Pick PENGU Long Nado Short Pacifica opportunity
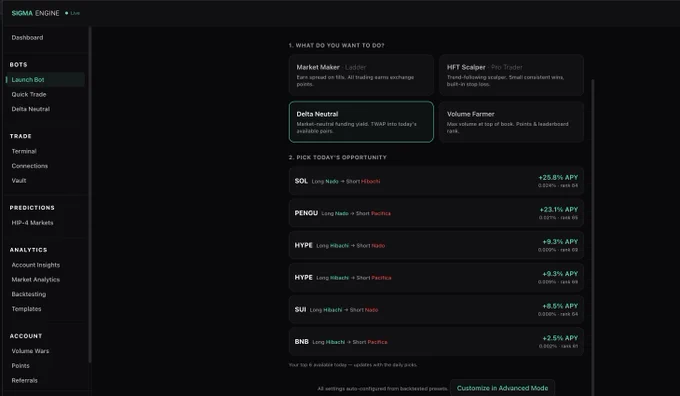This screenshot has height=396, width=680. pos(436,213)
